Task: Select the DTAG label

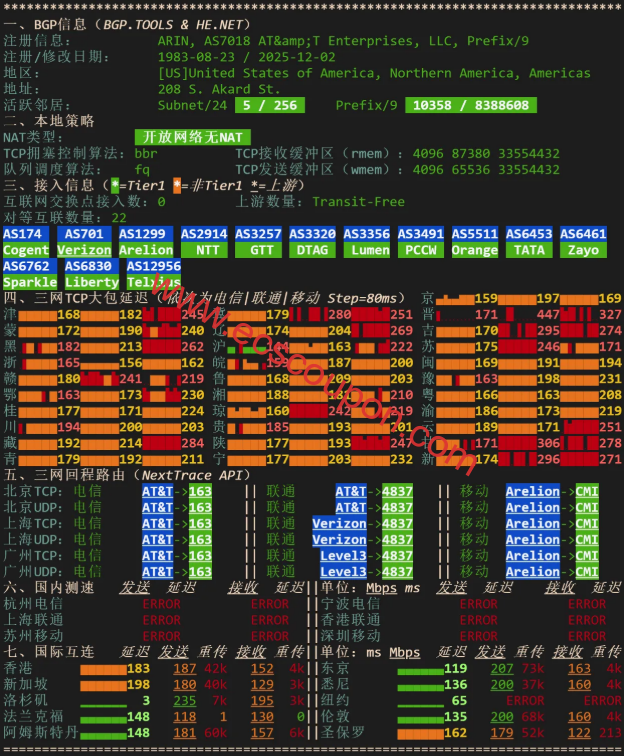Action: pyautogui.click(x=312, y=250)
